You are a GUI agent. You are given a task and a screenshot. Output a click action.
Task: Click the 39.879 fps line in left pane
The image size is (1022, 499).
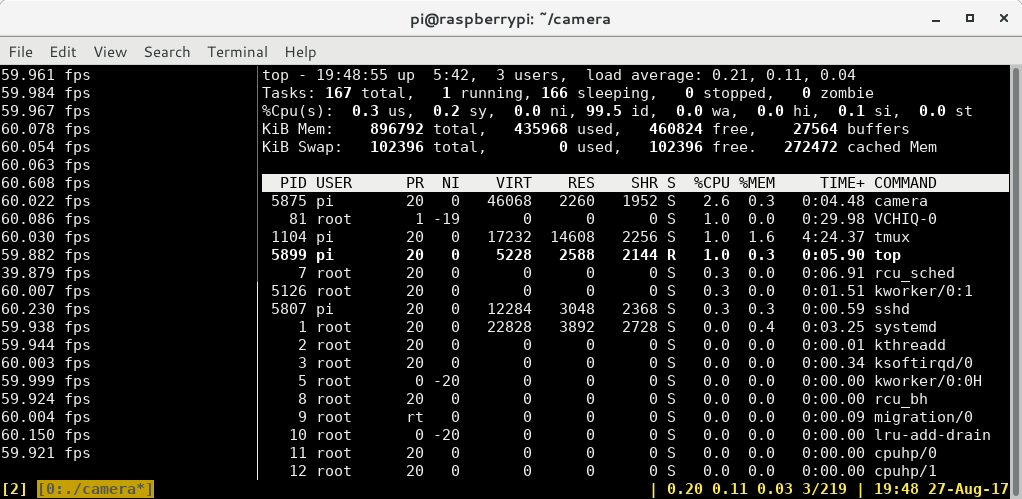(x=46, y=273)
